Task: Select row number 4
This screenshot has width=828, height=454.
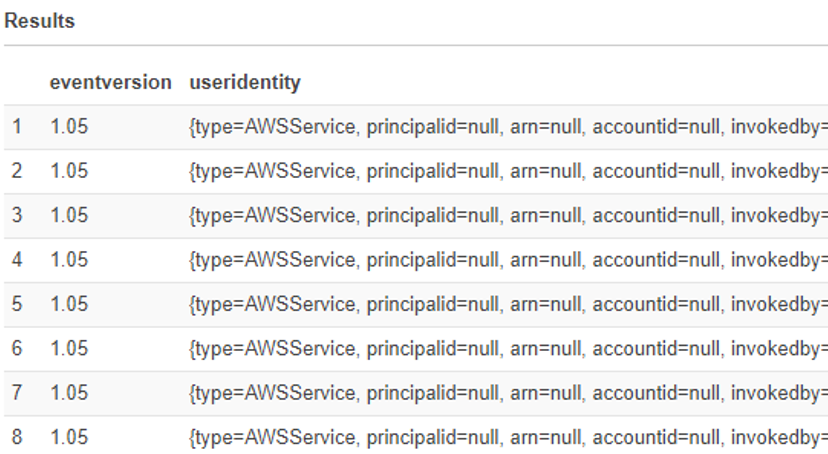Action: 17,260
